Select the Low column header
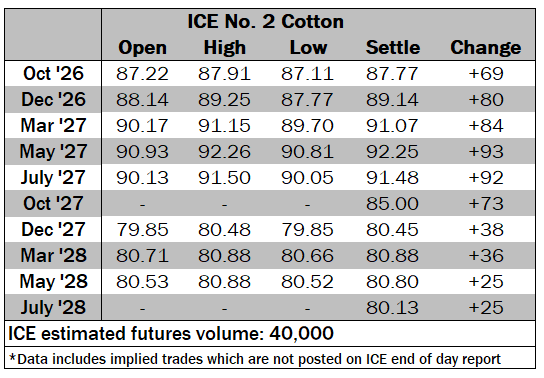Image resolution: width=544 pixels, height=378 pixels. tap(308, 48)
